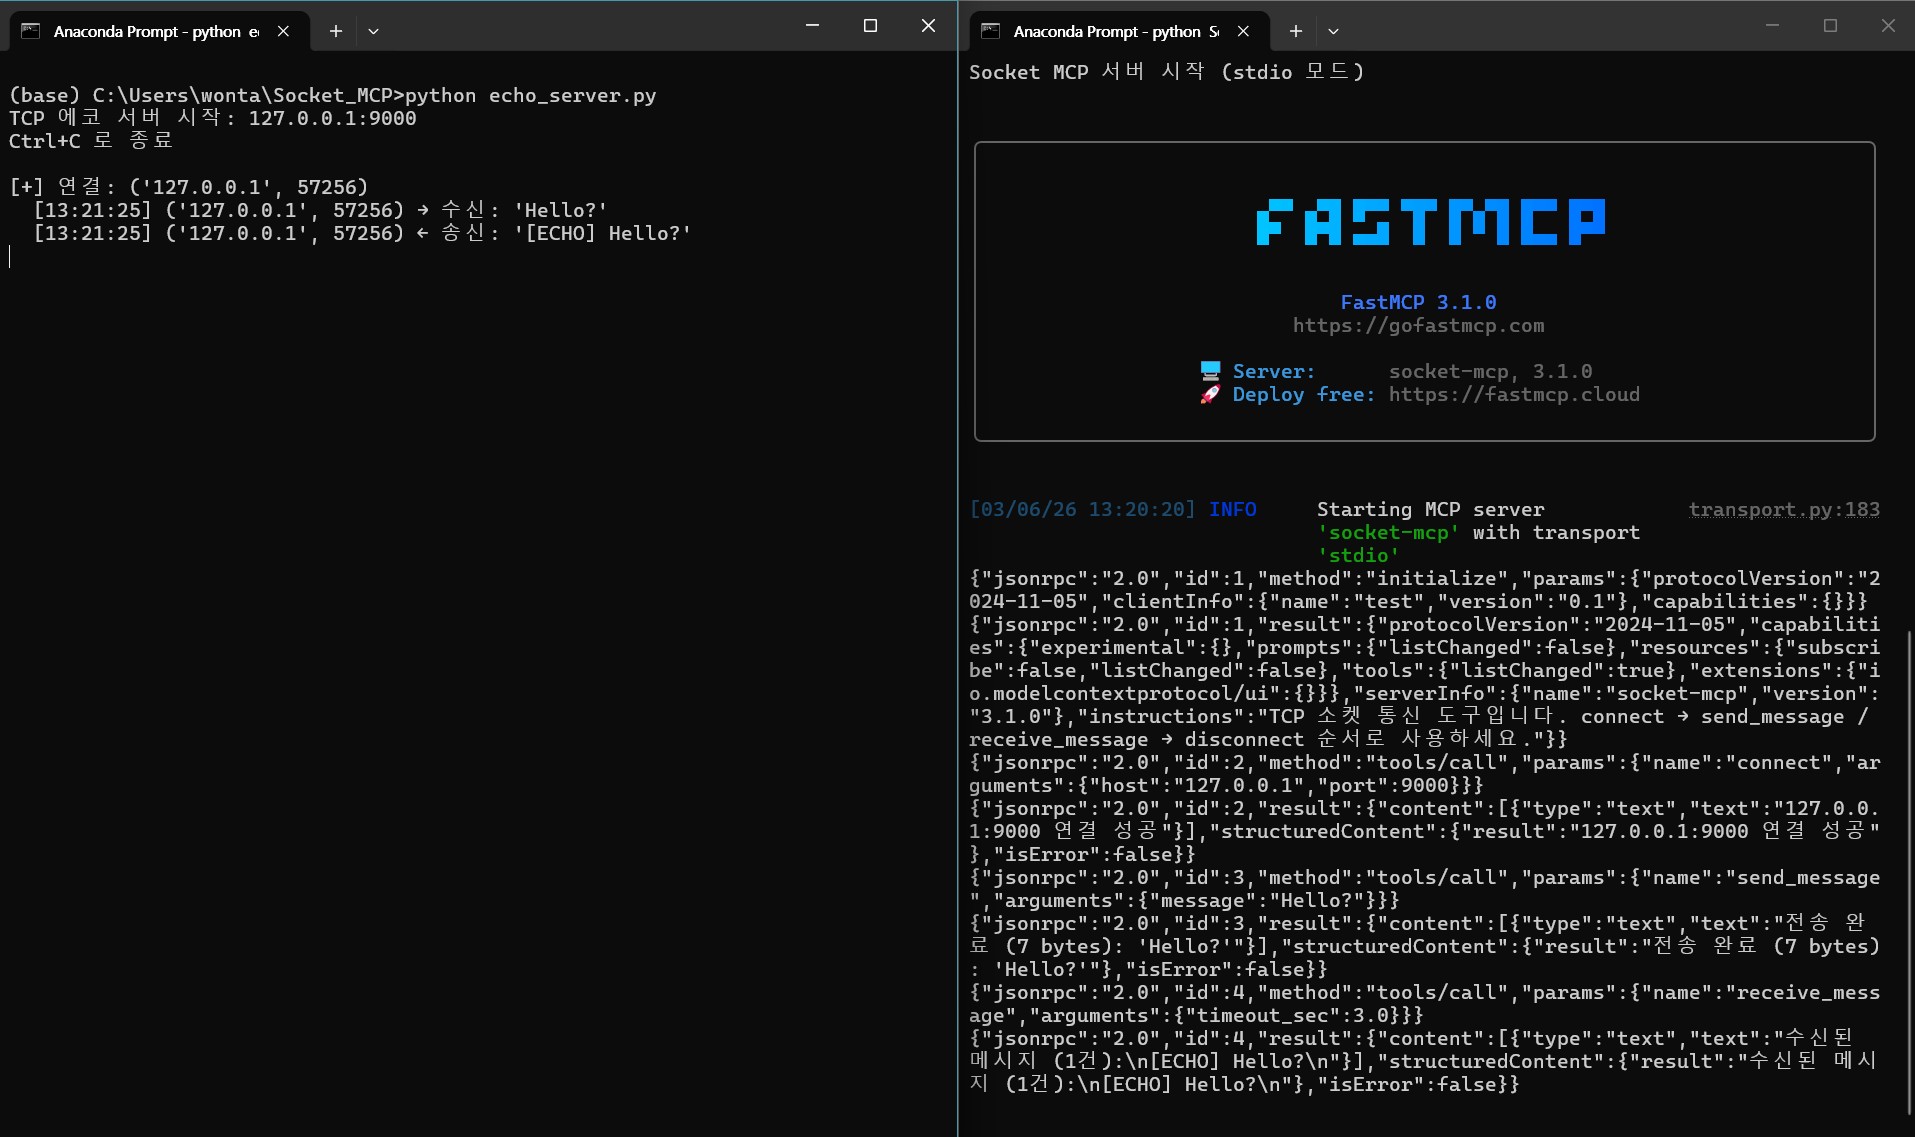Select the right window's Anaconda Prompt tab
This screenshot has height=1137, width=1915.
pos(1119,31)
